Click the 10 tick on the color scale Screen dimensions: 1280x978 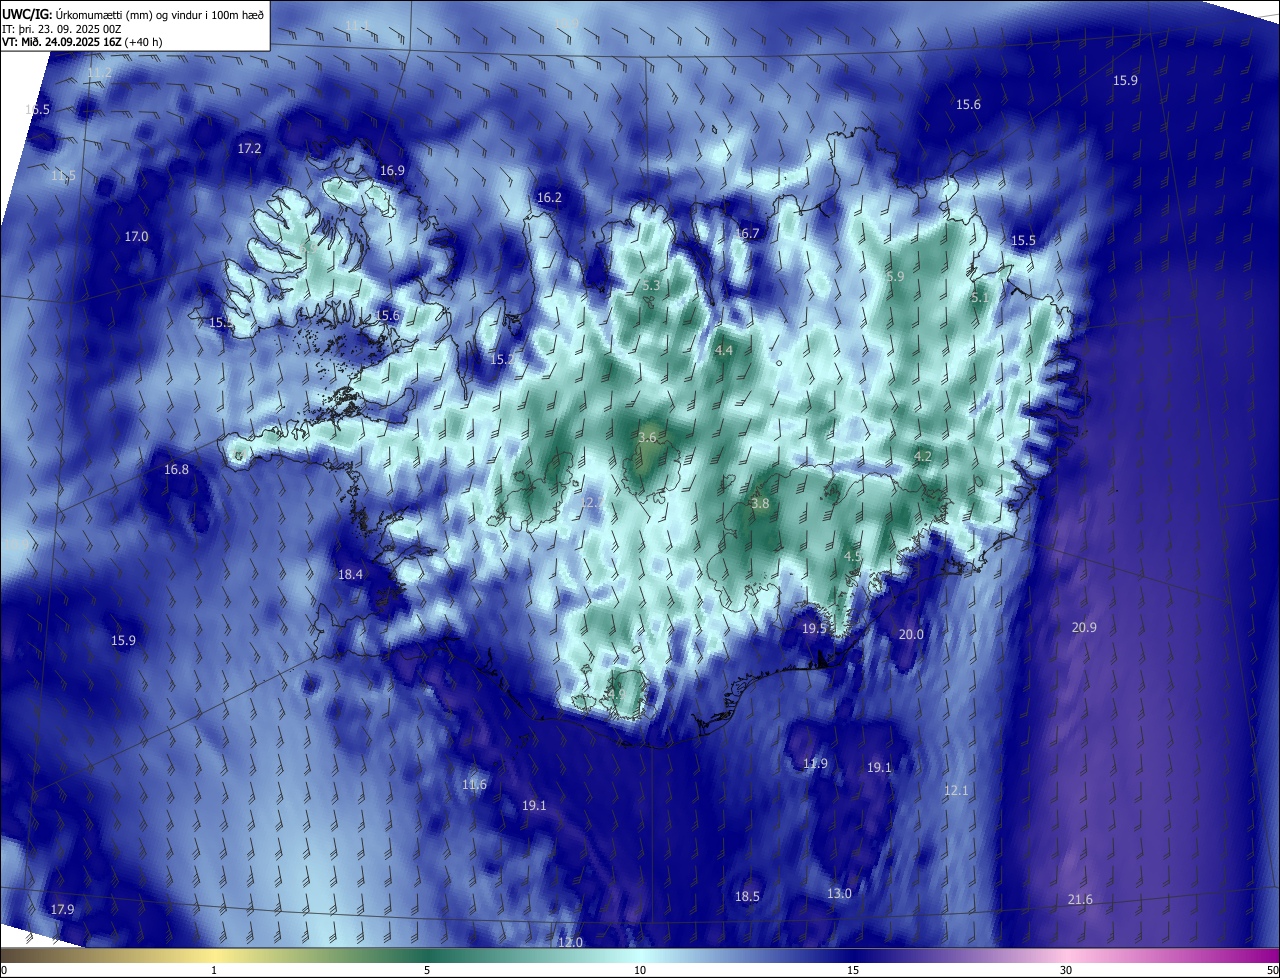pyautogui.click(x=640, y=970)
